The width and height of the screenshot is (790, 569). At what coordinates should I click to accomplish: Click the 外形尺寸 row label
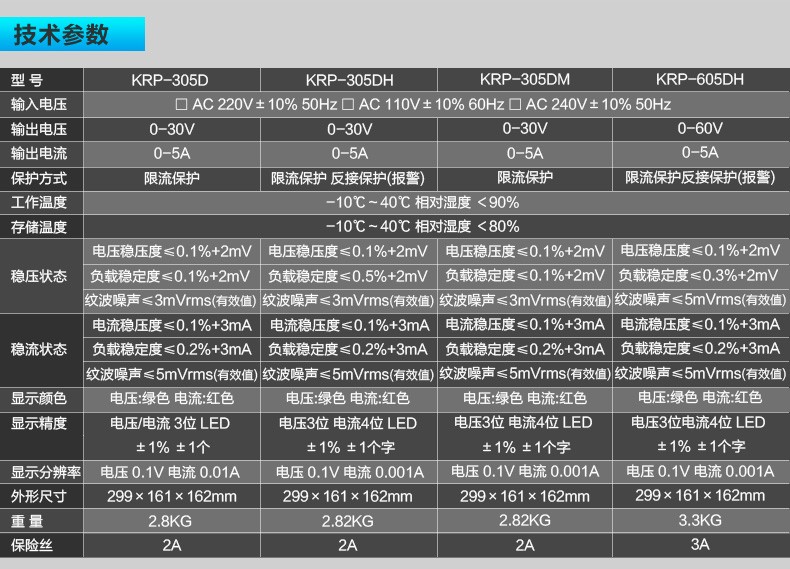pyautogui.click(x=39, y=496)
